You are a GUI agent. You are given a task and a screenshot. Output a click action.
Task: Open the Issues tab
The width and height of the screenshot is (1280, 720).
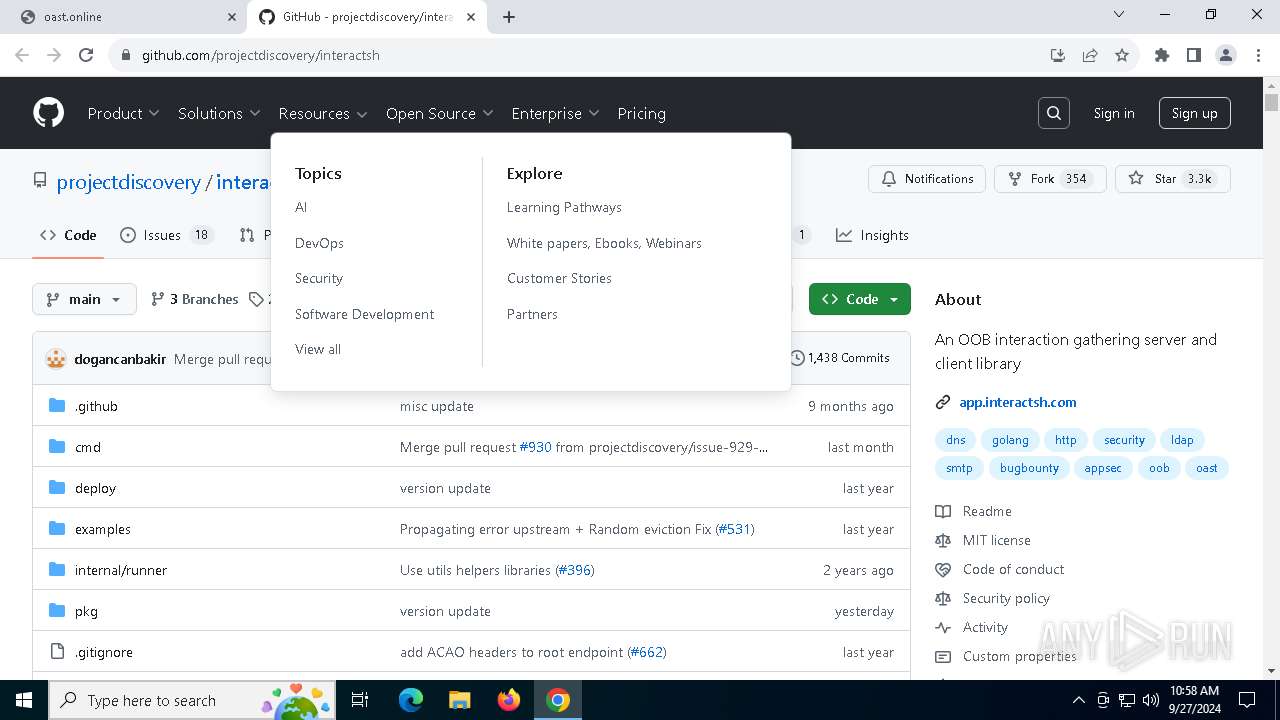pos(167,235)
